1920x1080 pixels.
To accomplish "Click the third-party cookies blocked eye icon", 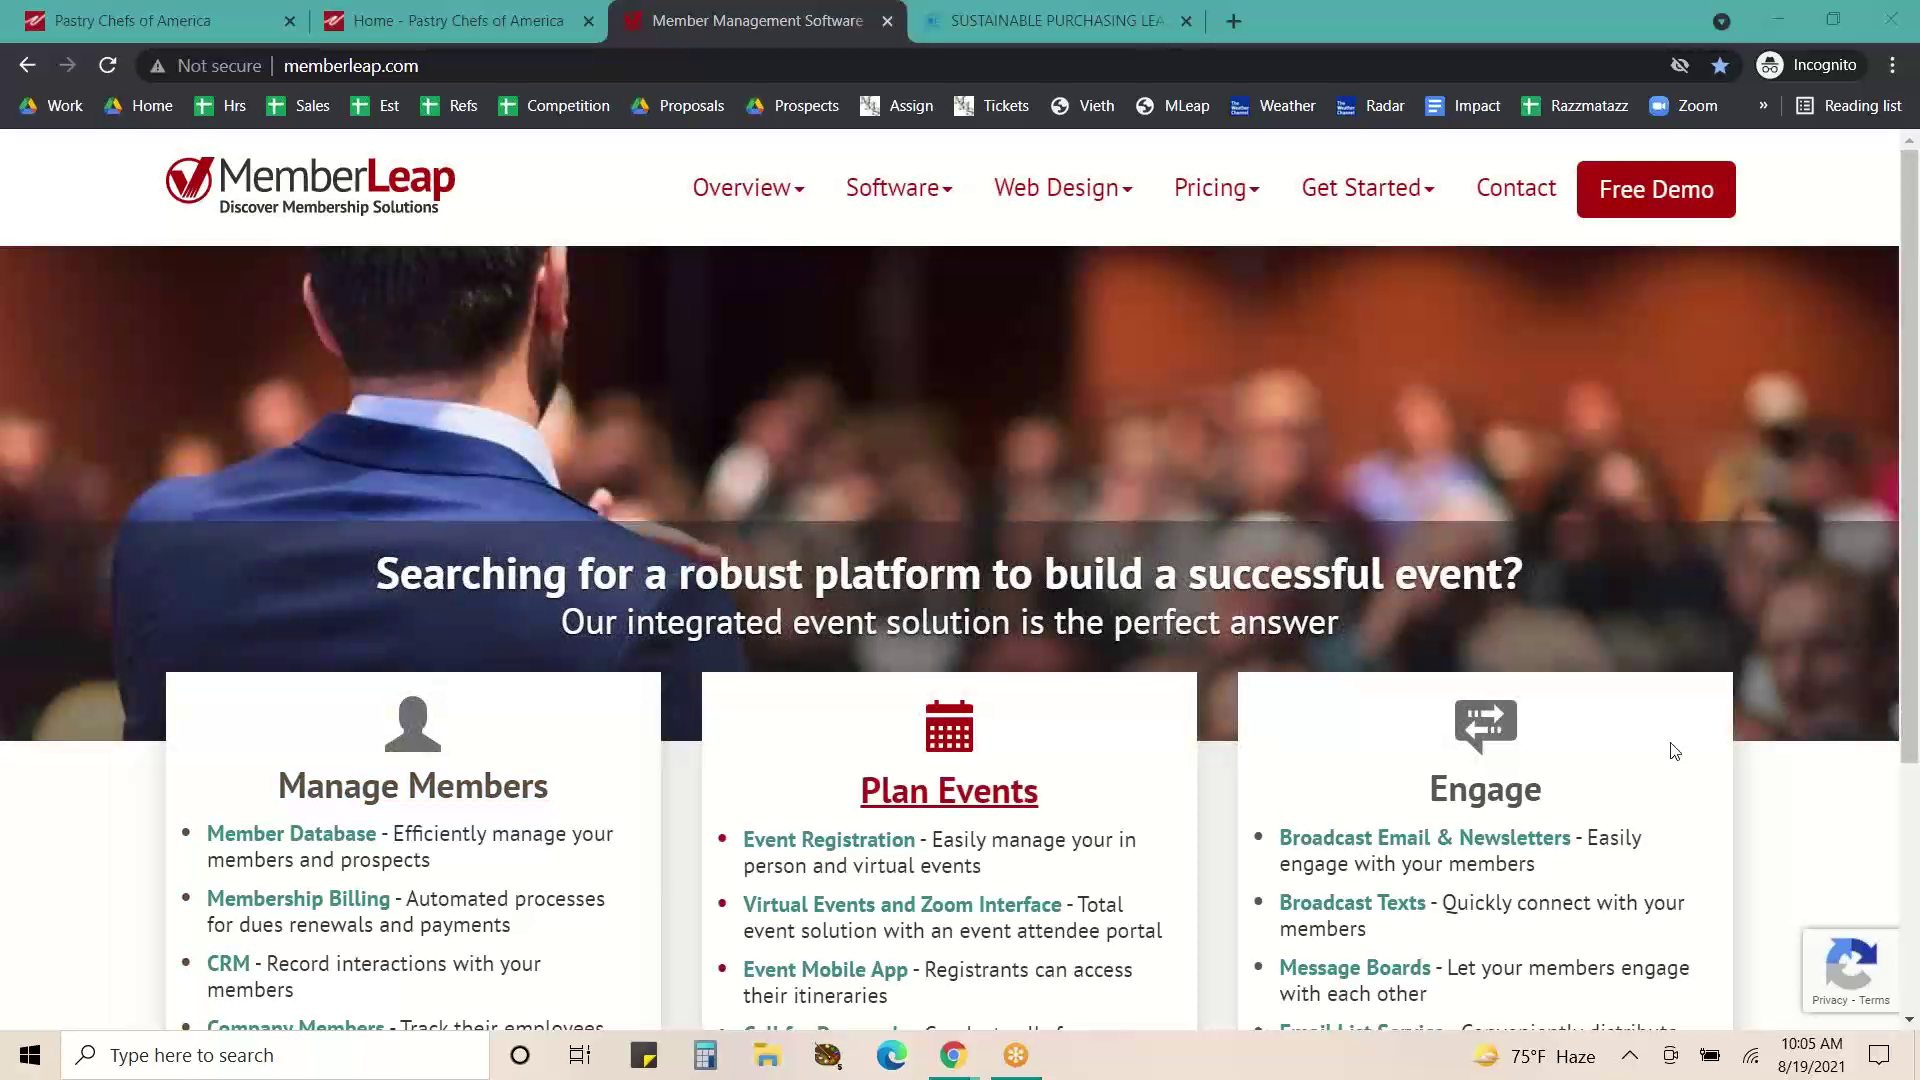I will (1680, 65).
